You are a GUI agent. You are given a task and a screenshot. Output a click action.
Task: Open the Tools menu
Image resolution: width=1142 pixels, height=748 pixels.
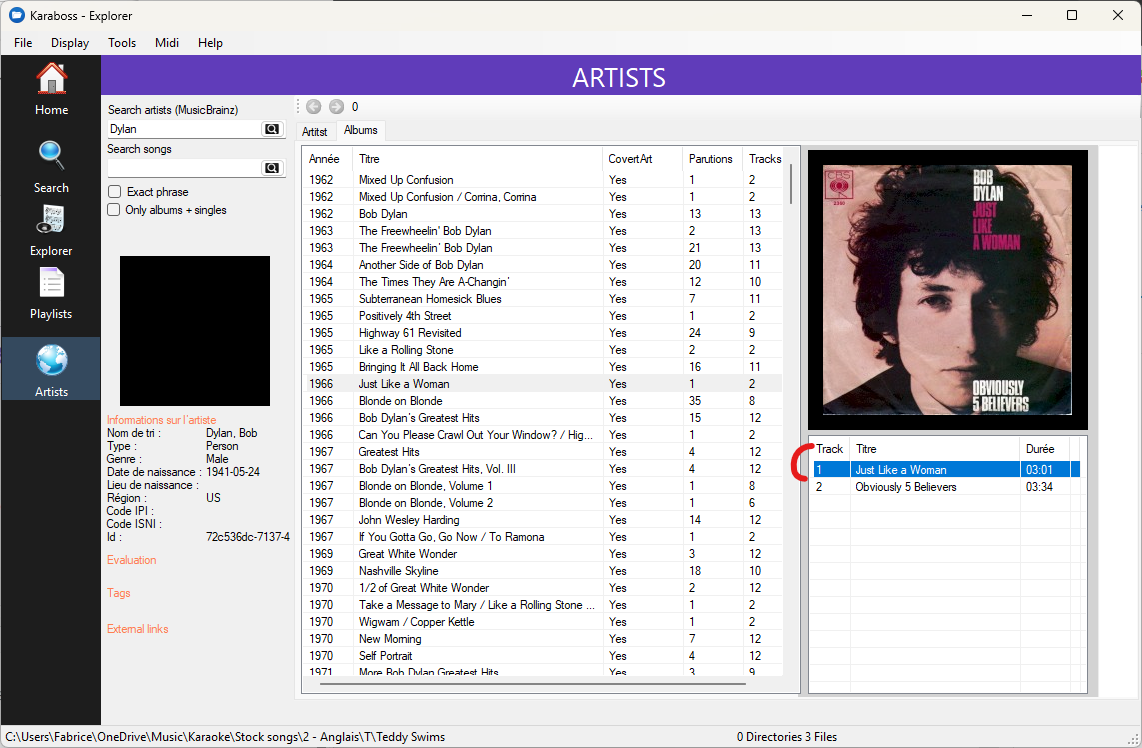point(122,43)
